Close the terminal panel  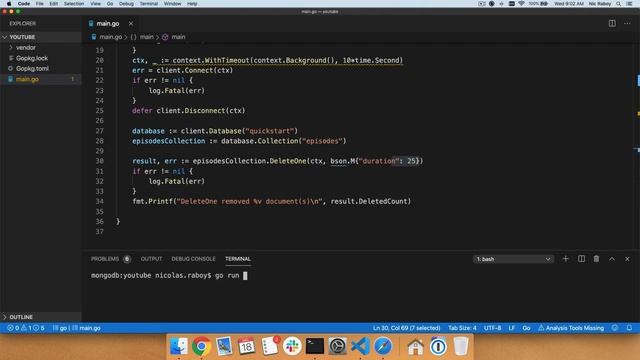click(x=627, y=259)
